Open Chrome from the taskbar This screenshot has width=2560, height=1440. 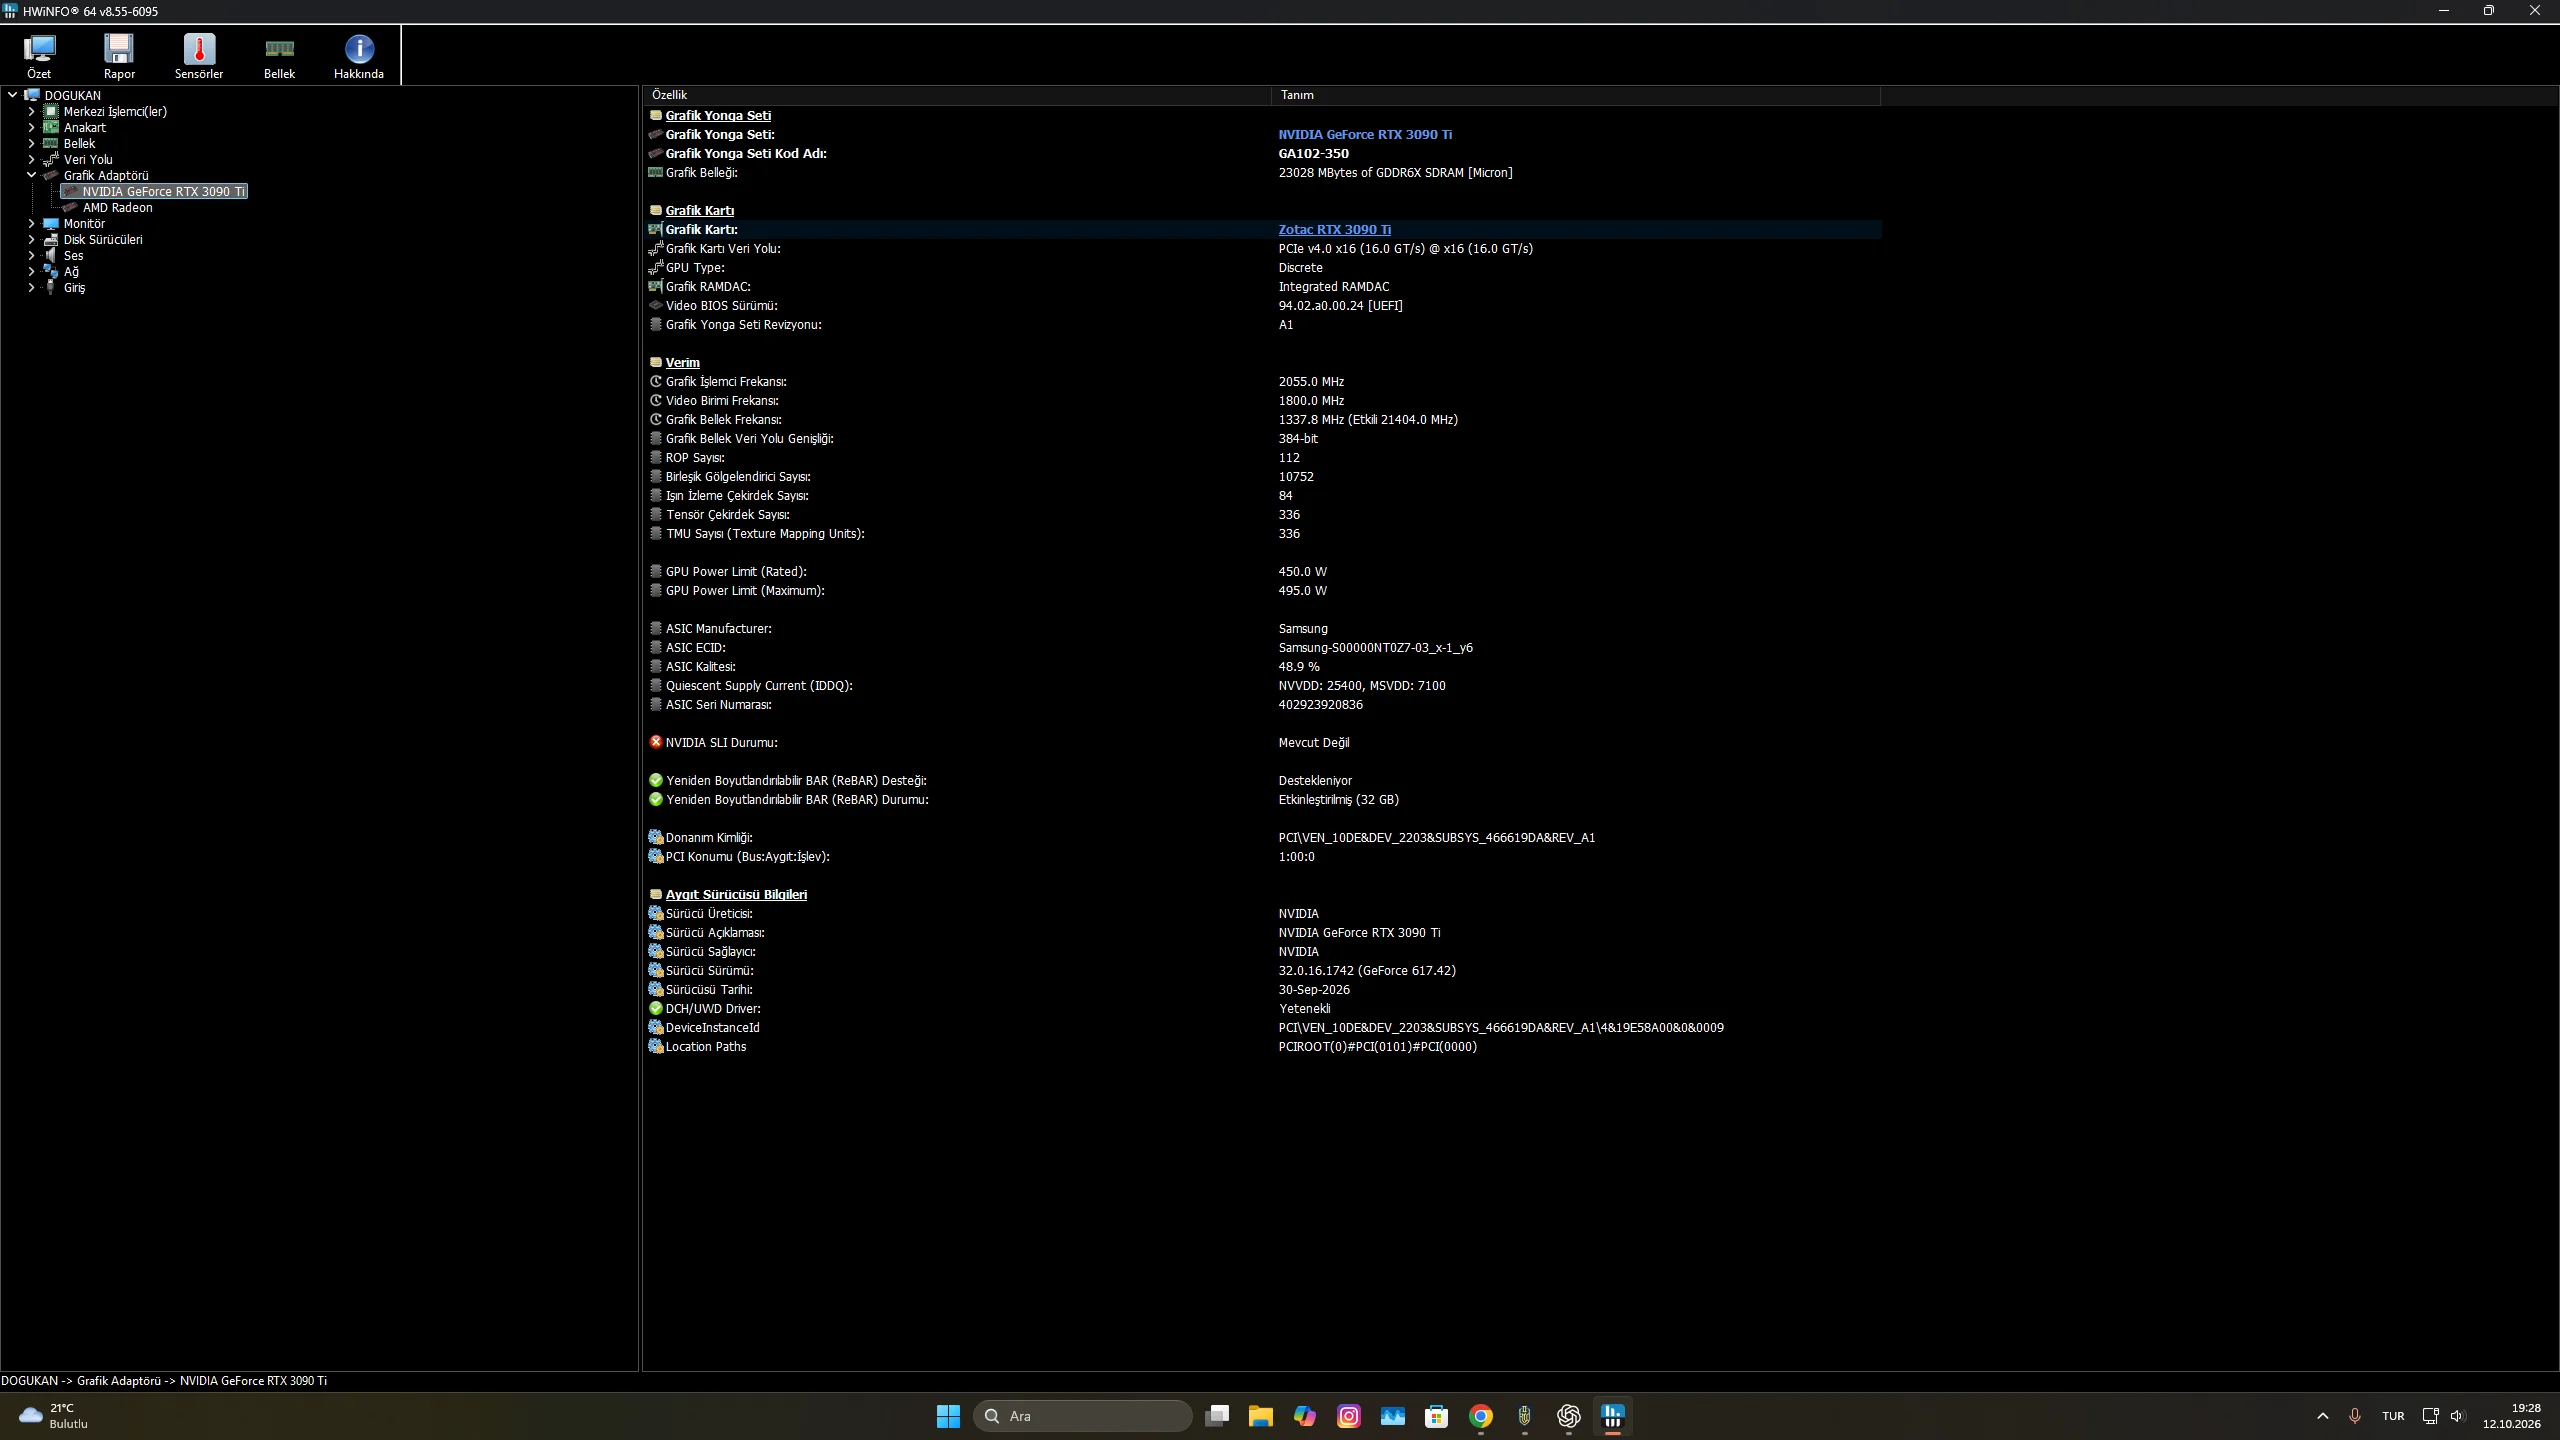click(x=1481, y=1416)
